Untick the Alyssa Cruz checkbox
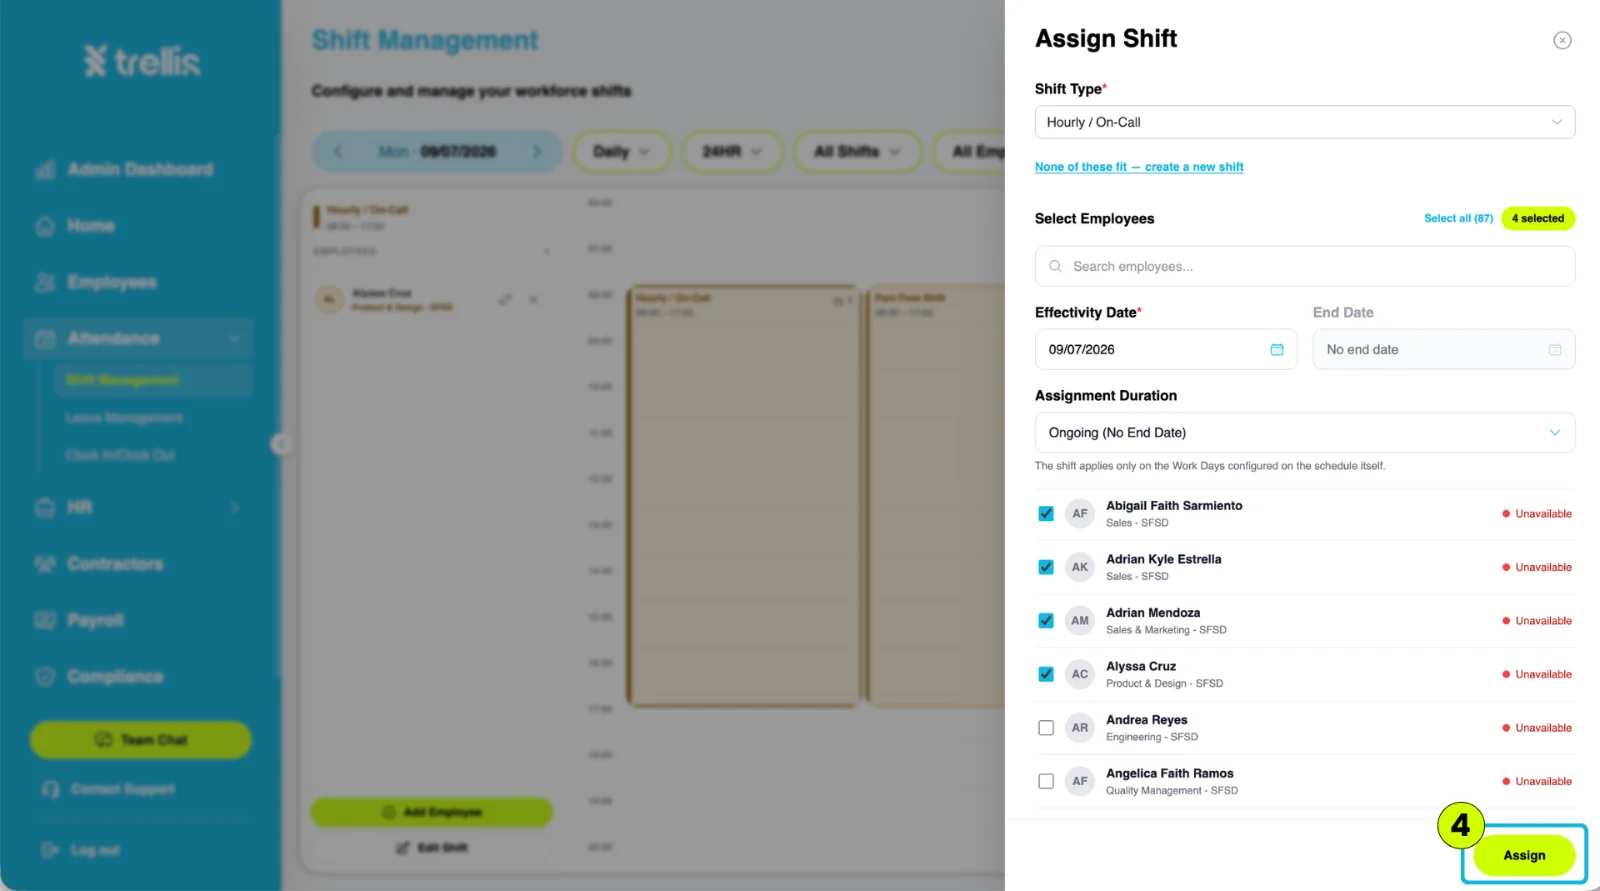Screen dimensions: 1600x891 (x=1046, y=674)
